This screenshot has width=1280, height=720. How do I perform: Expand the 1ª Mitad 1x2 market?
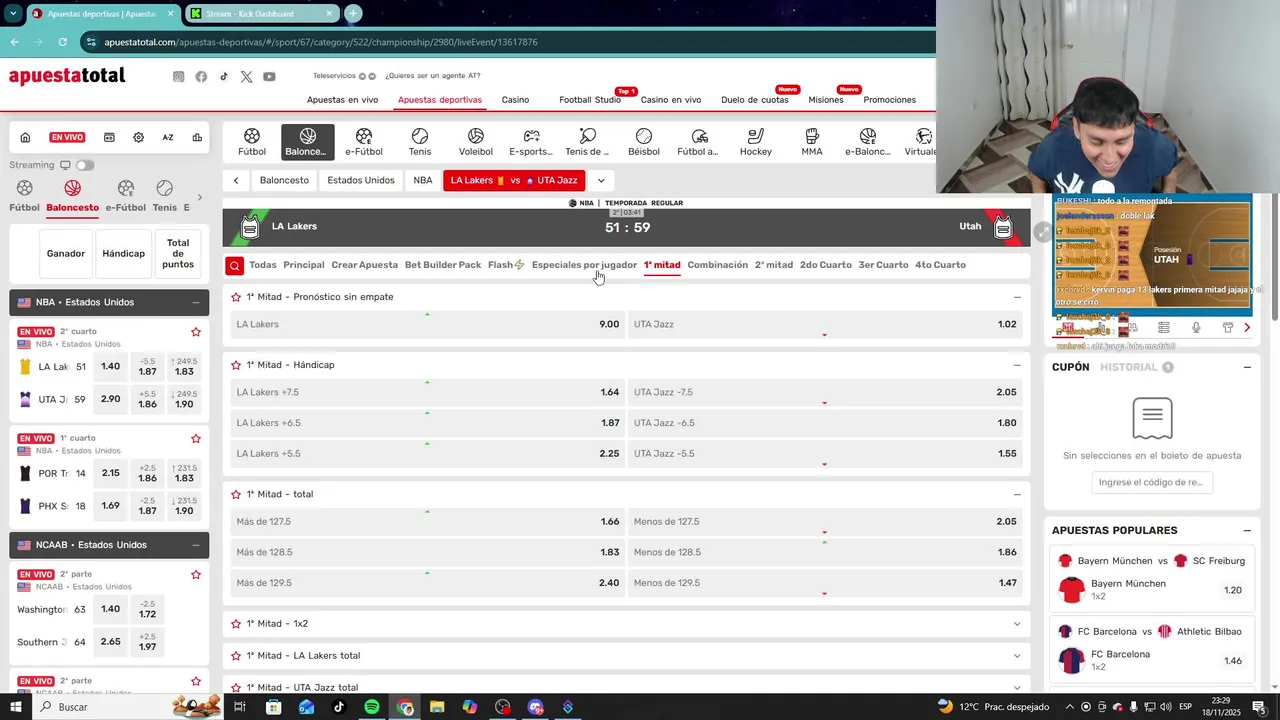pos(1017,624)
